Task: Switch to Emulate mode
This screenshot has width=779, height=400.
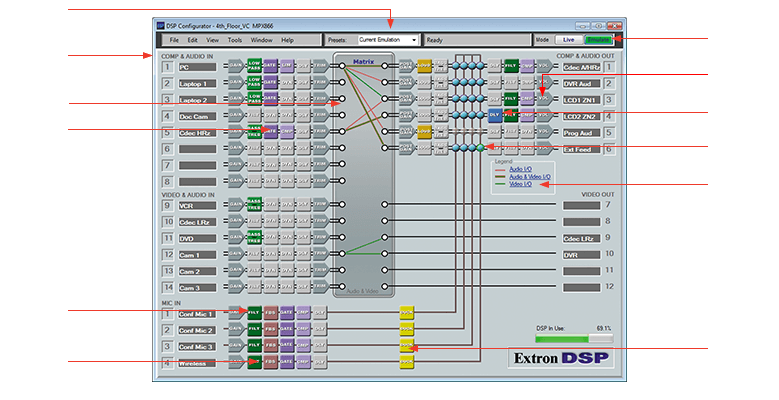Action: 598,40
